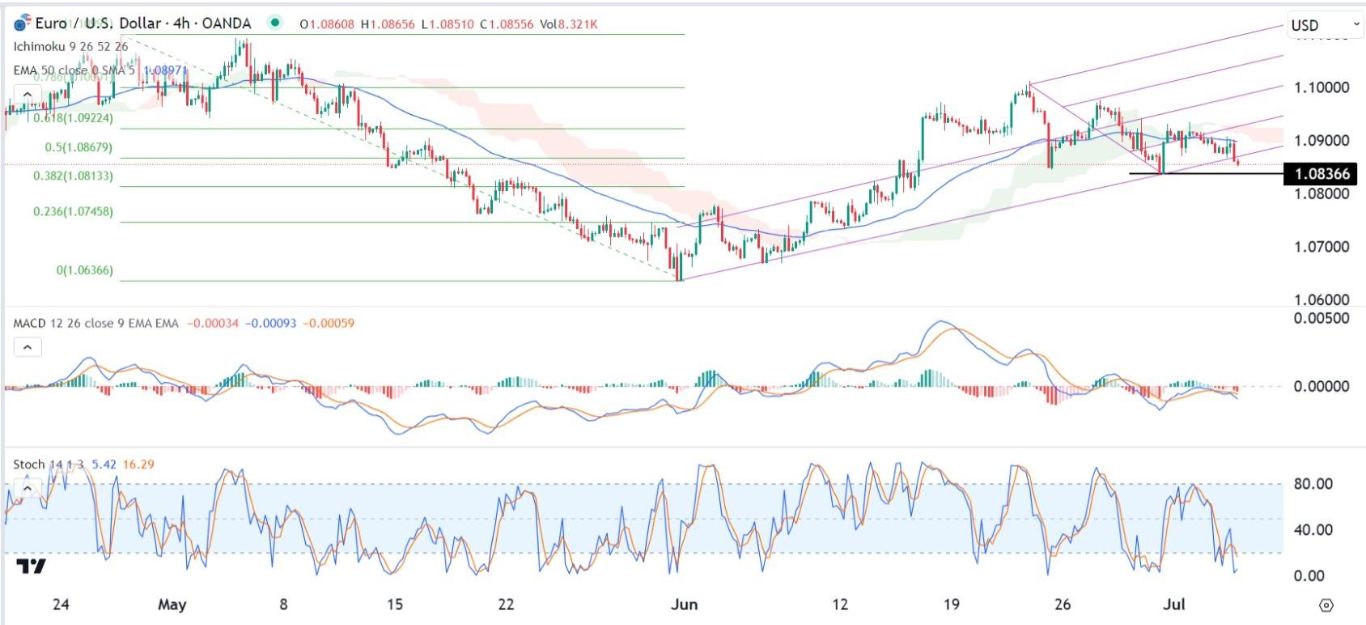Click the EMA value 1.08971
Image resolution: width=1366 pixels, height=625 pixels.
[167, 69]
